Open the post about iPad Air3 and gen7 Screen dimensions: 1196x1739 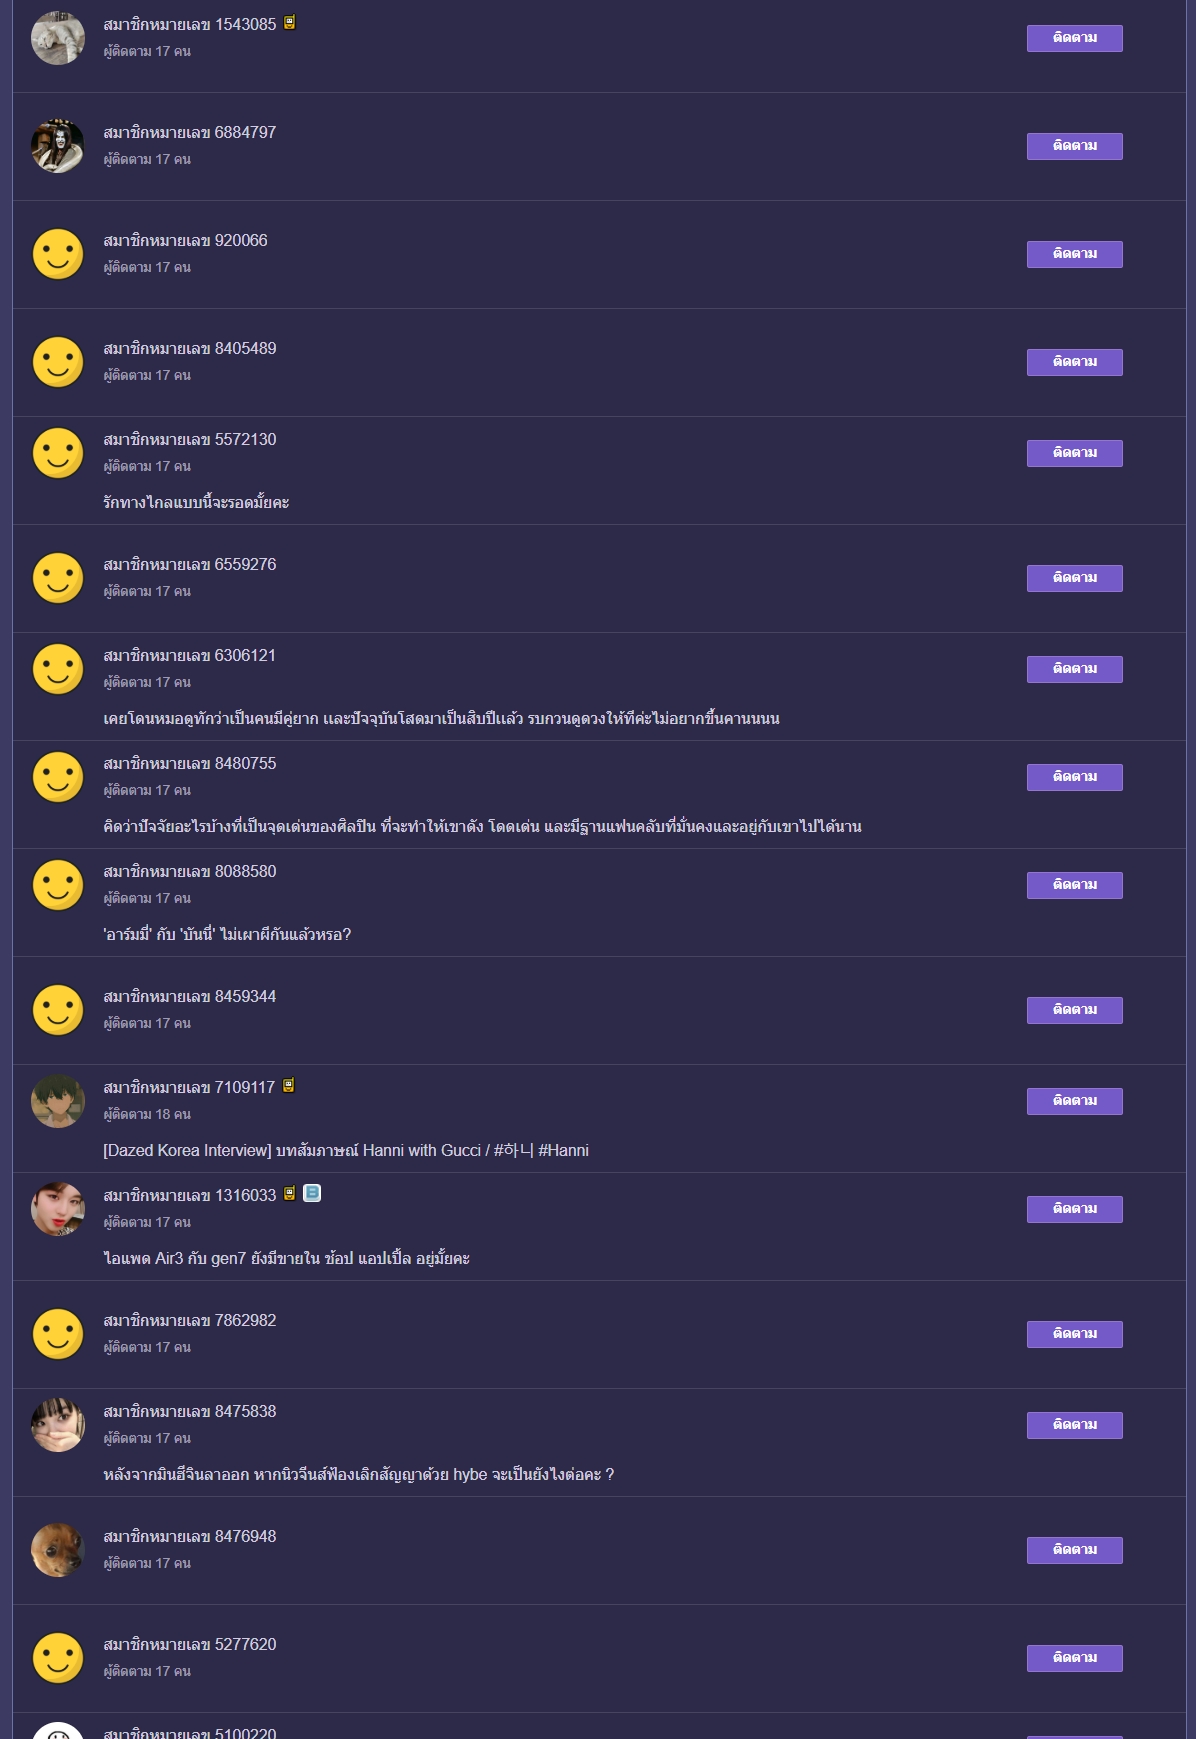(x=286, y=1259)
